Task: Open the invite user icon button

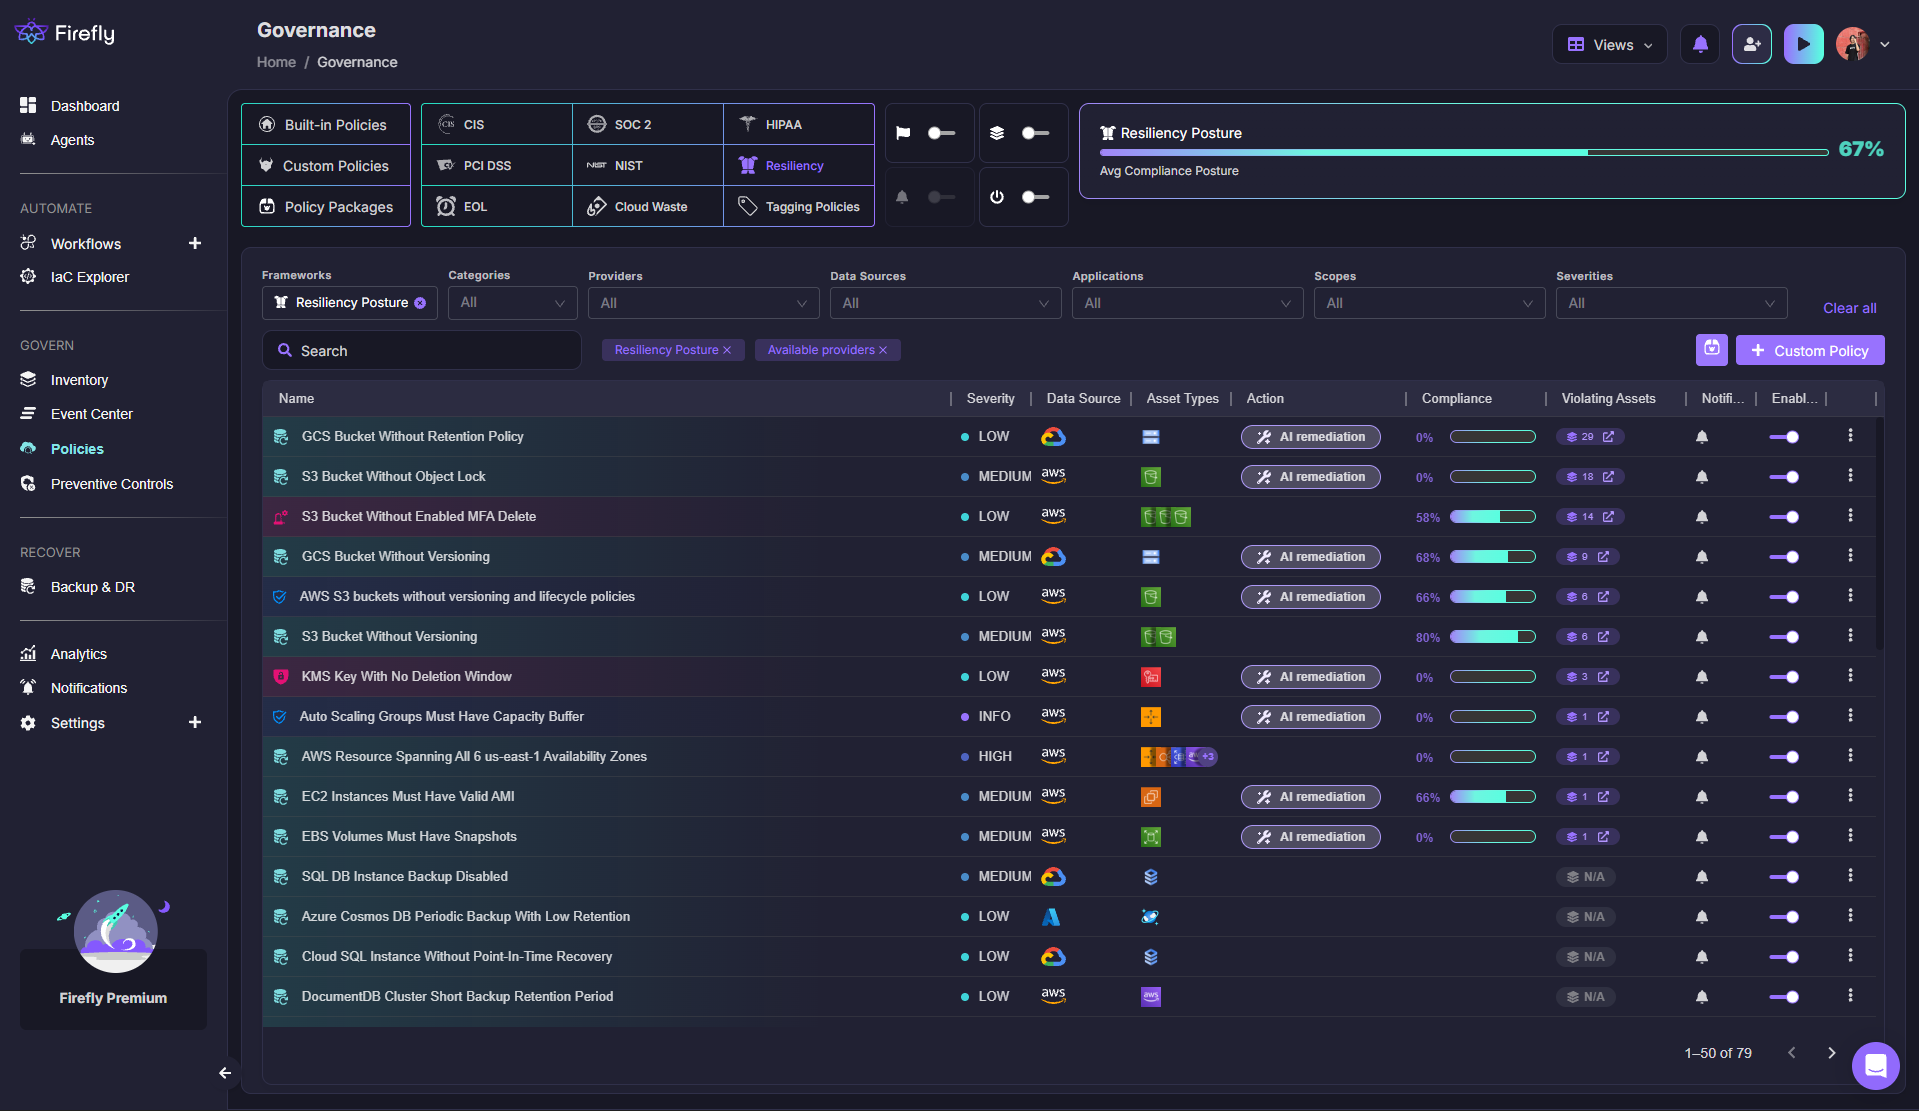Action: pyautogui.click(x=1752, y=45)
